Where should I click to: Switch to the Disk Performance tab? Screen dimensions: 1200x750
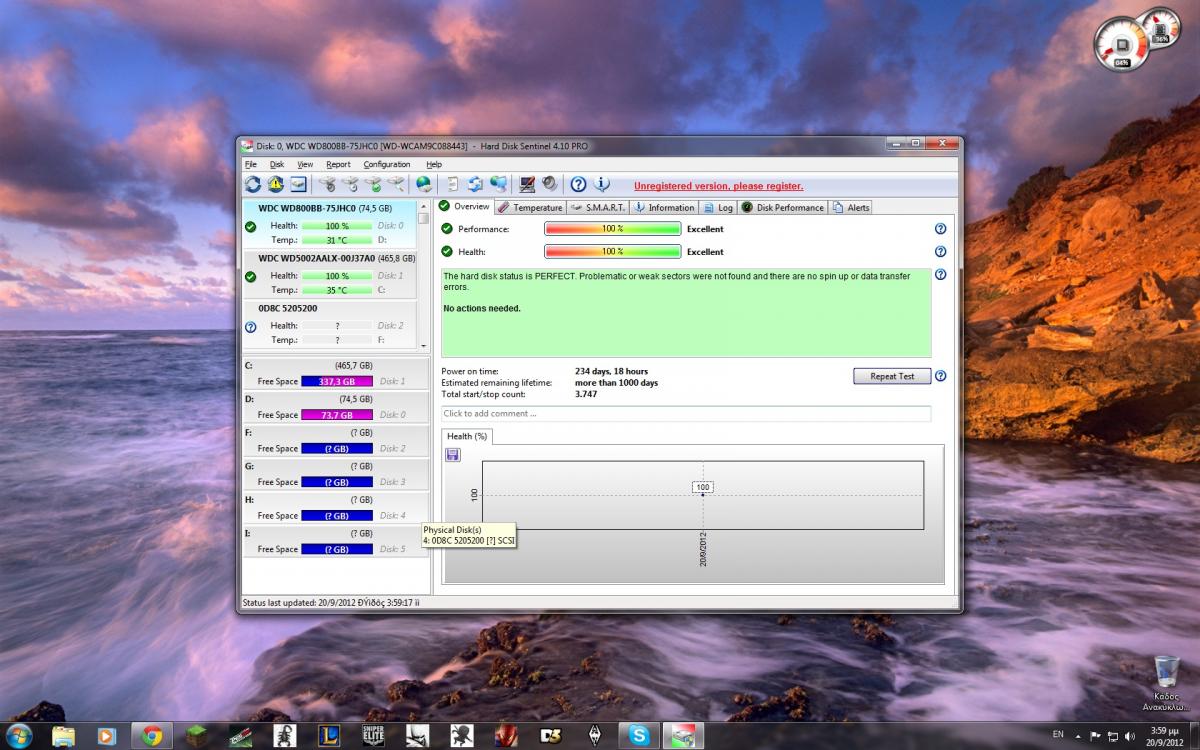(x=783, y=207)
